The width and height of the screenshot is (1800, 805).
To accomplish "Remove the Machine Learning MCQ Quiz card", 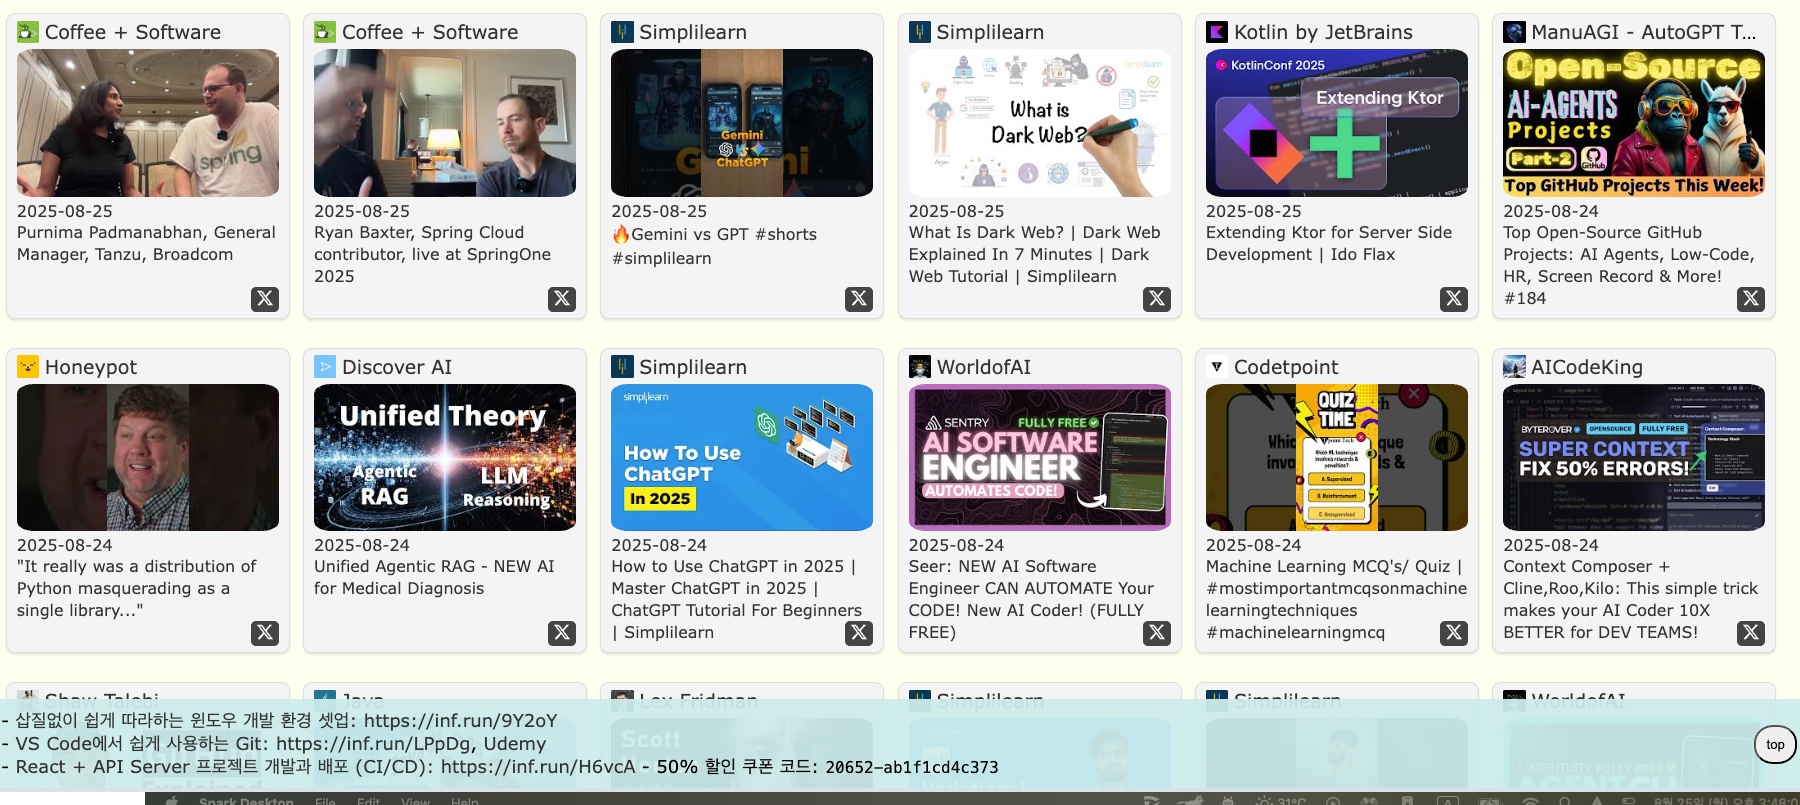I will (x=1454, y=632).
